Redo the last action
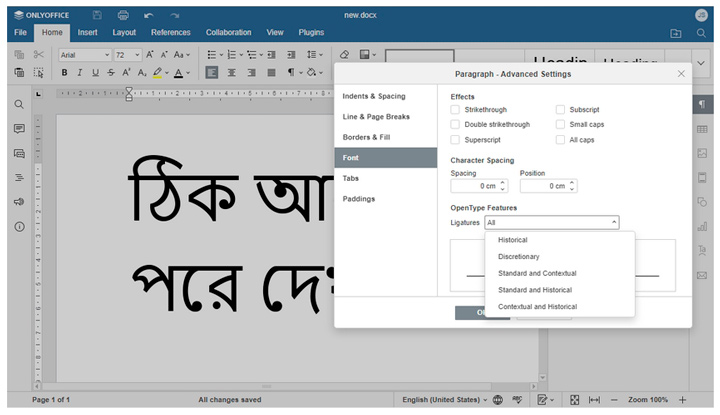 tap(174, 16)
